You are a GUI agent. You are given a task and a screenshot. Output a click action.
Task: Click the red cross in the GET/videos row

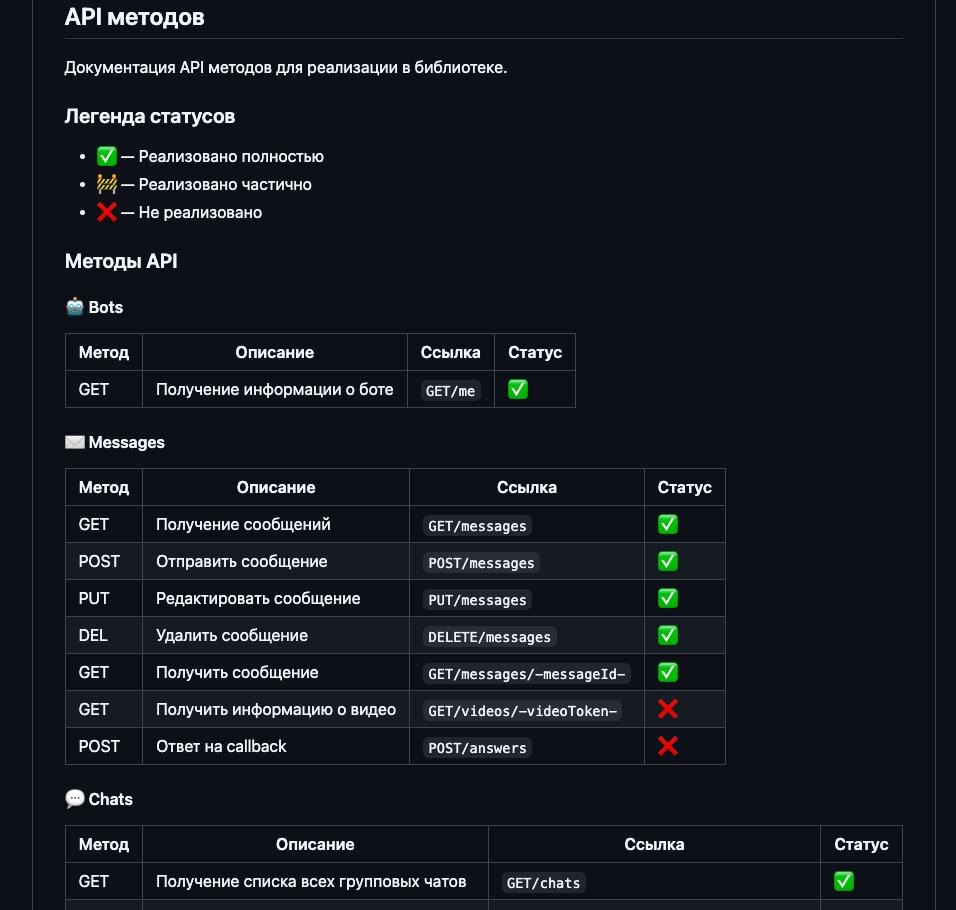(x=668, y=709)
